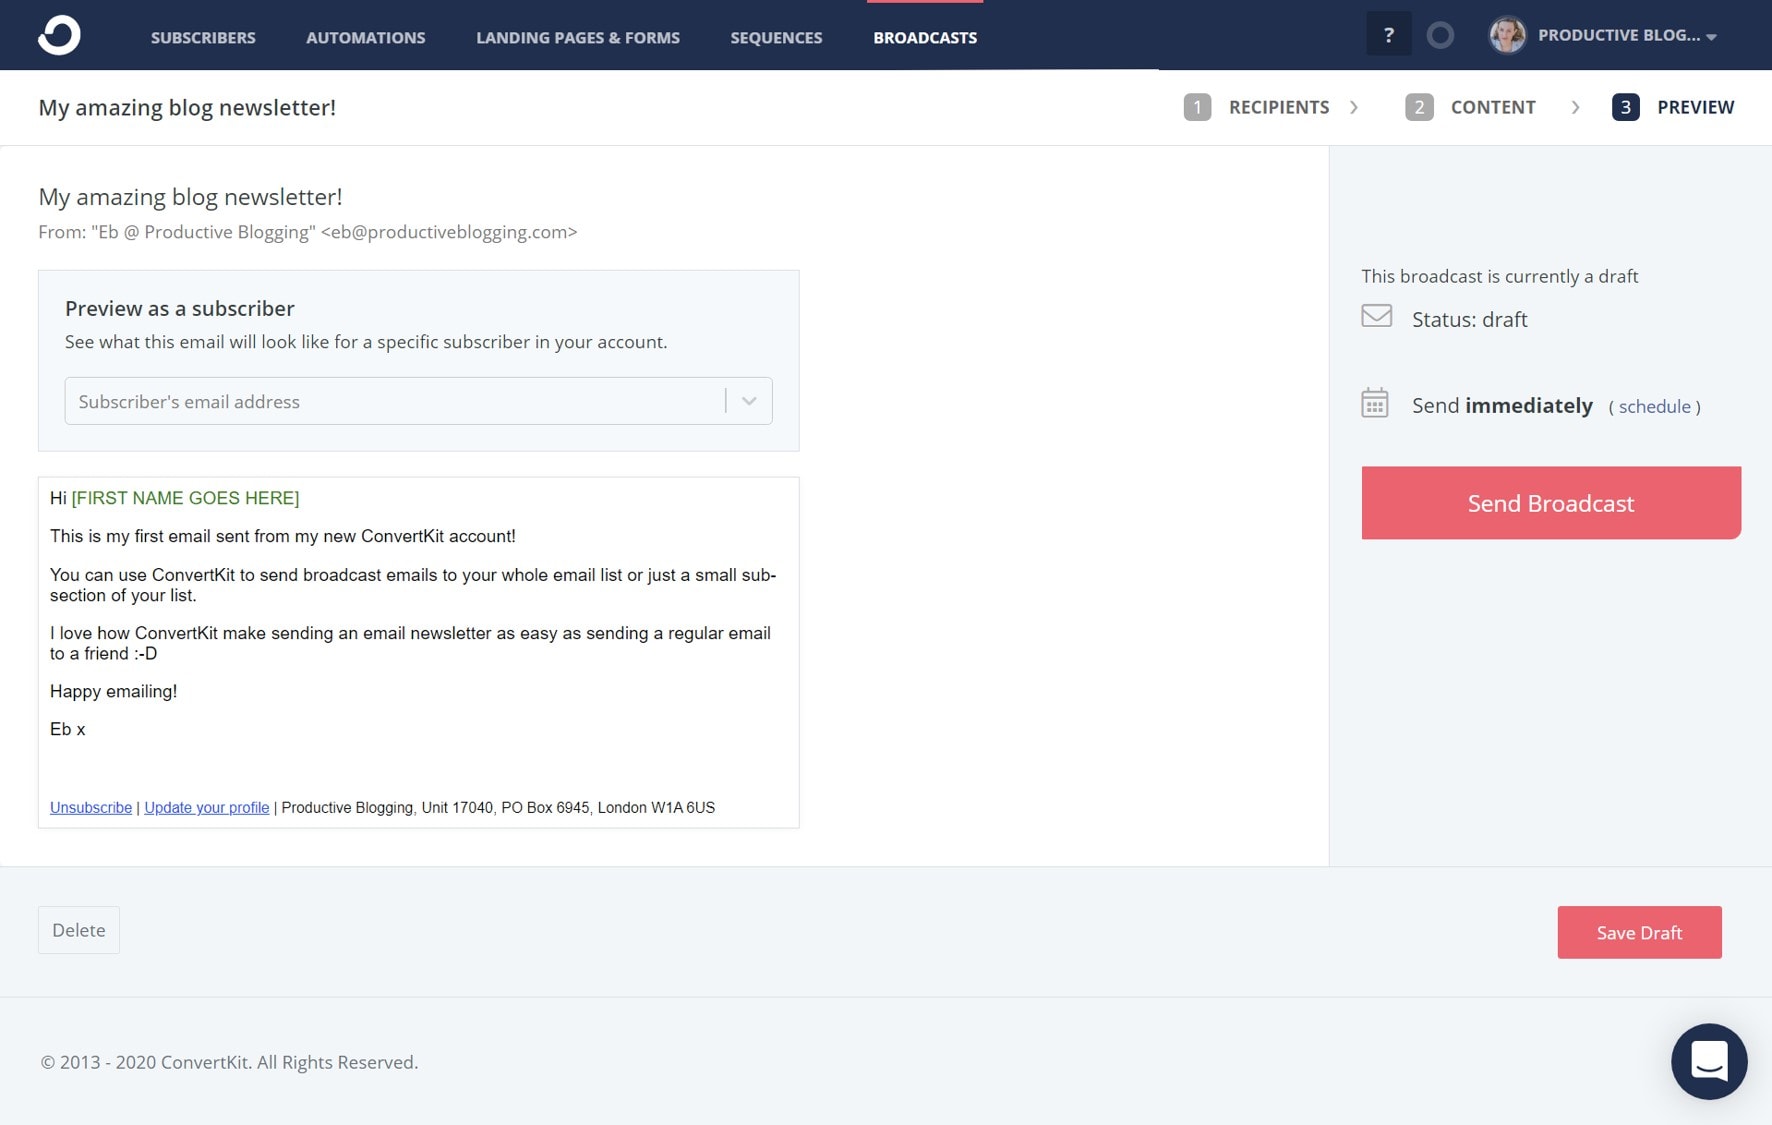Click 'This is my first email' sentence
Screen dimensions: 1772x1125
tap(283, 536)
